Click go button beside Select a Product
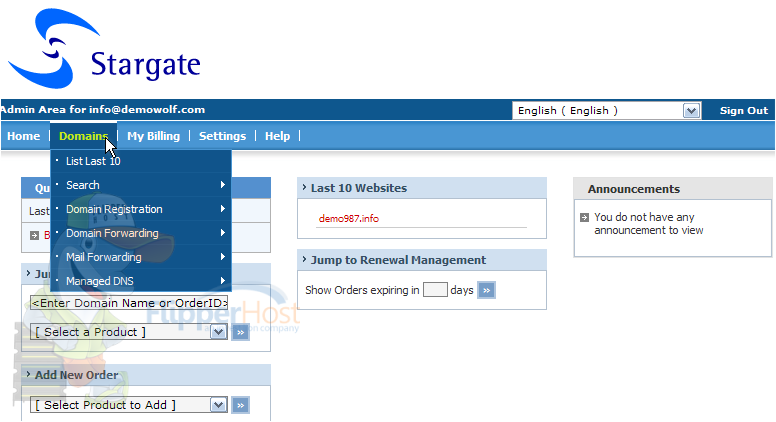776x422 pixels. click(x=241, y=332)
